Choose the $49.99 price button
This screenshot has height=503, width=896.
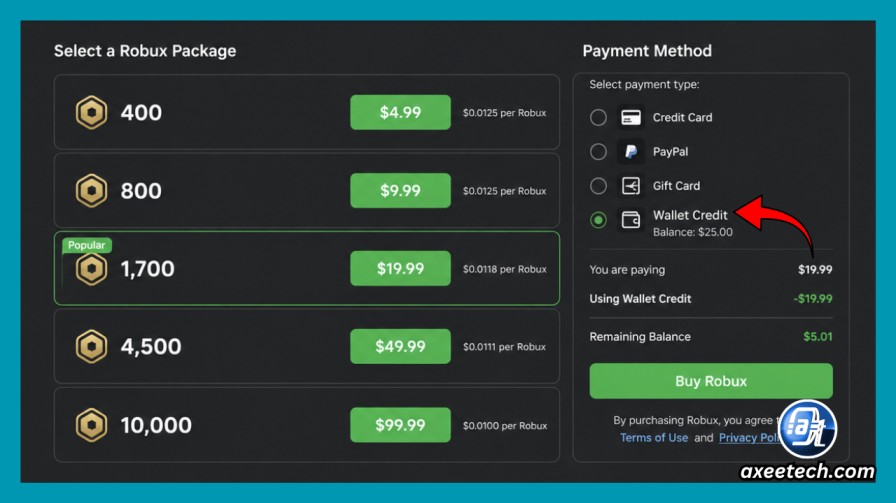[401, 346]
